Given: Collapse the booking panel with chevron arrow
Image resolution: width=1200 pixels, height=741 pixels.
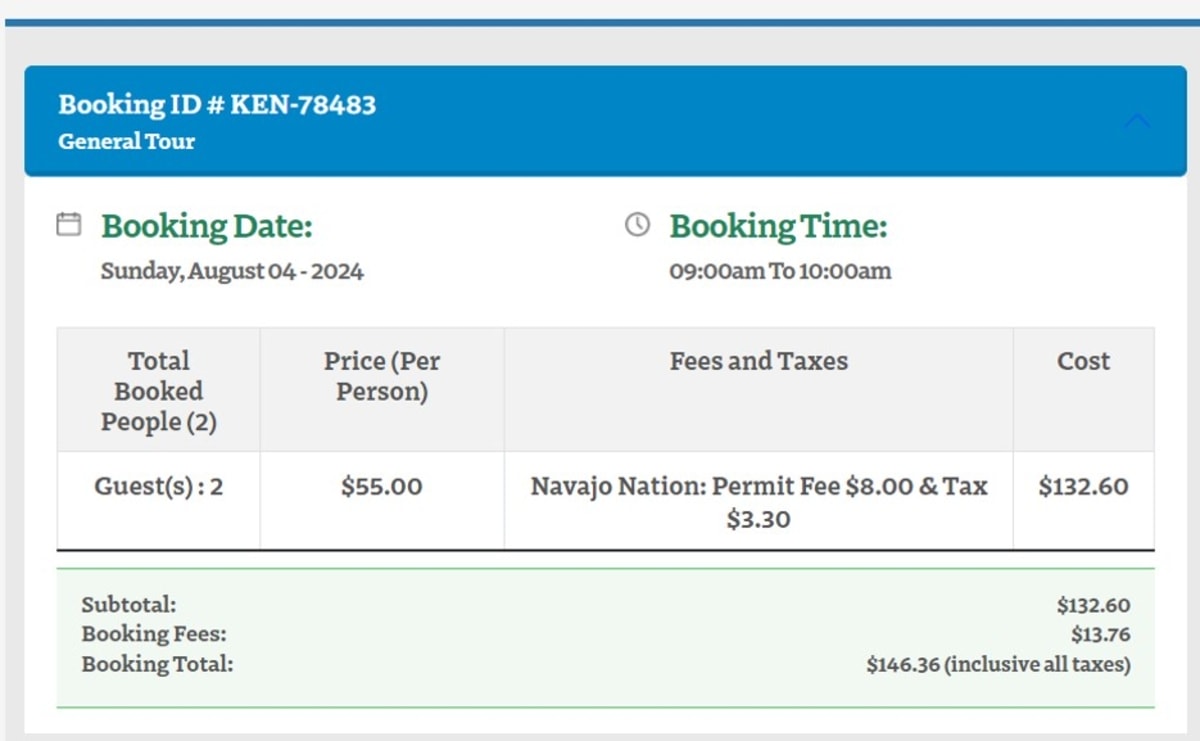Looking at the screenshot, I should (x=1137, y=121).
